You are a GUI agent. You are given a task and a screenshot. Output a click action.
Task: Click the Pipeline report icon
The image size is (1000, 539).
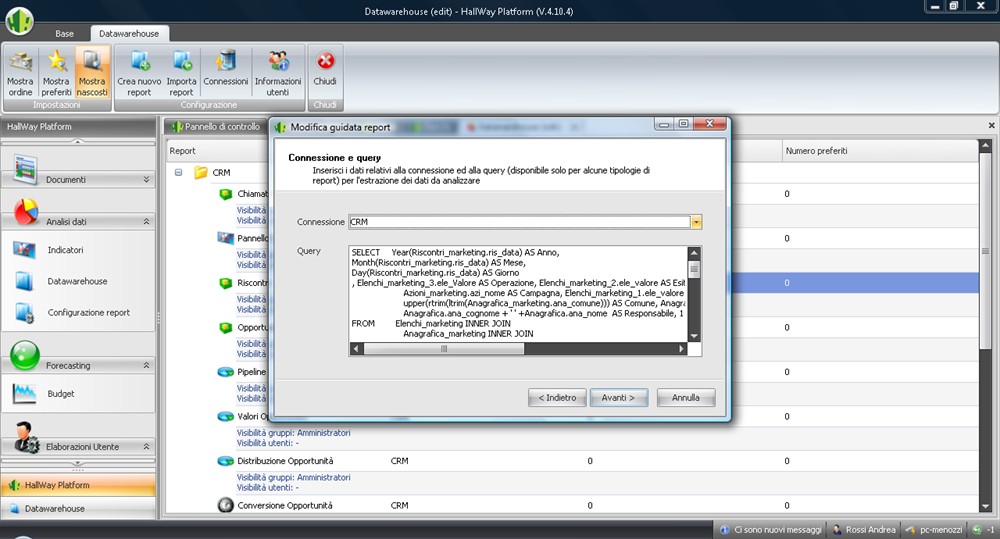[x=226, y=372]
